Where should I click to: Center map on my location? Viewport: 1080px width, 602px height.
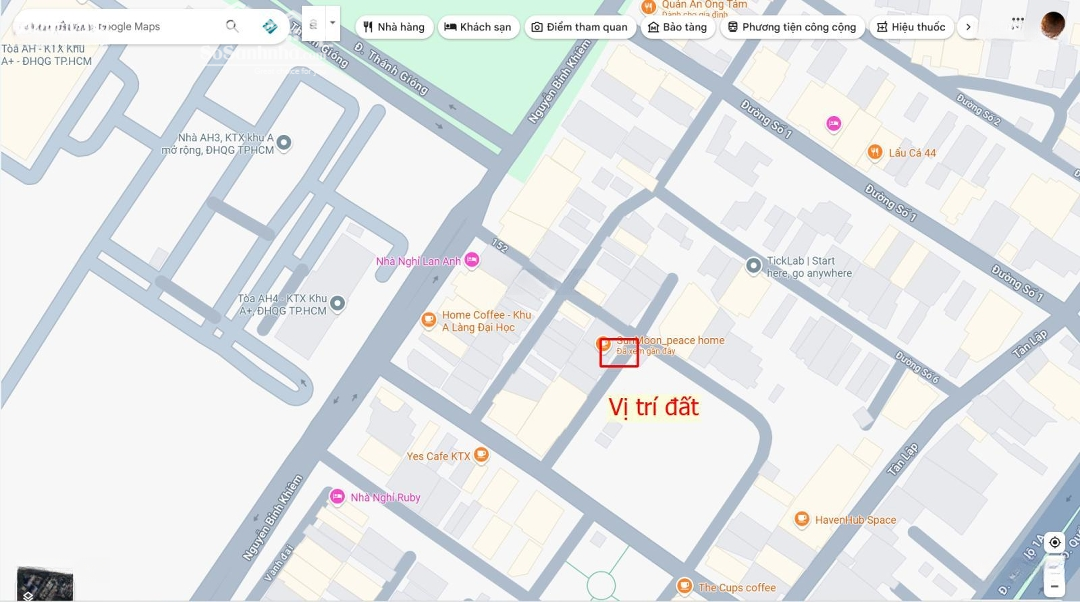click(x=1054, y=542)
